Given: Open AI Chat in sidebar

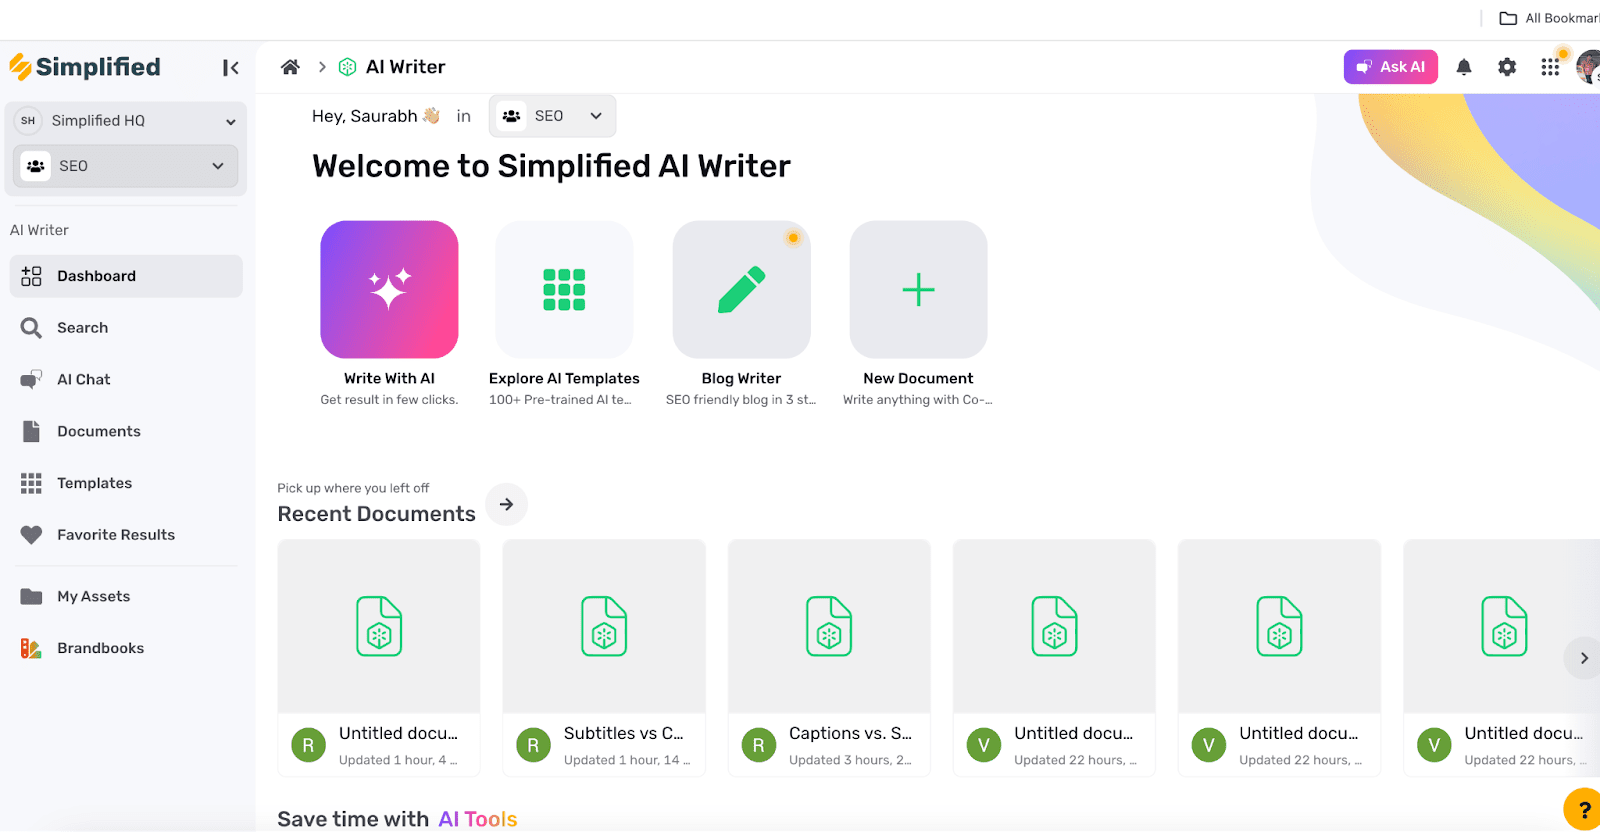Looking at the screenshot, I should click(x=126, y=380).
